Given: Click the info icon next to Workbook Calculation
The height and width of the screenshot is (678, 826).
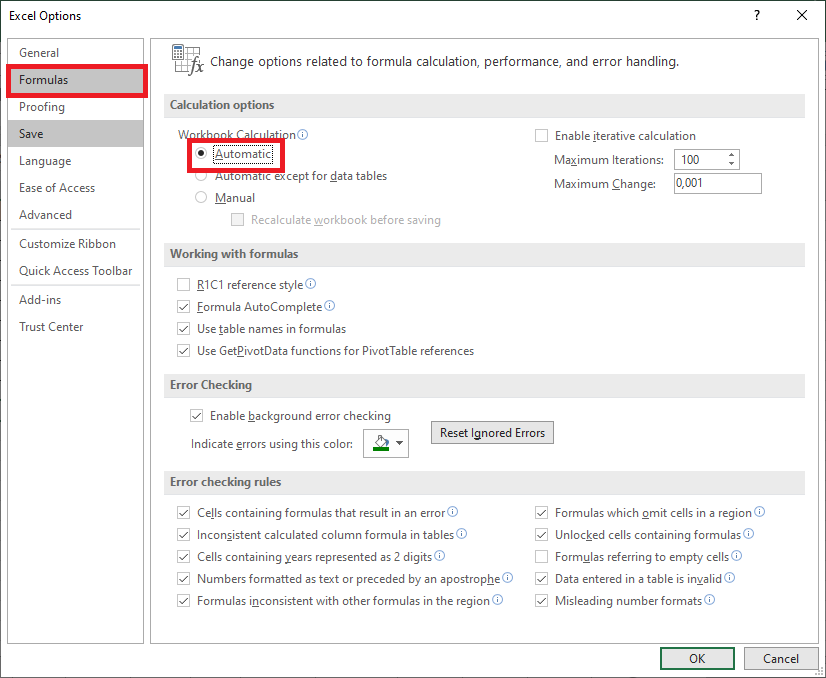Looking at the screenshot, I should pyautogui.click(x=303, y=134).
